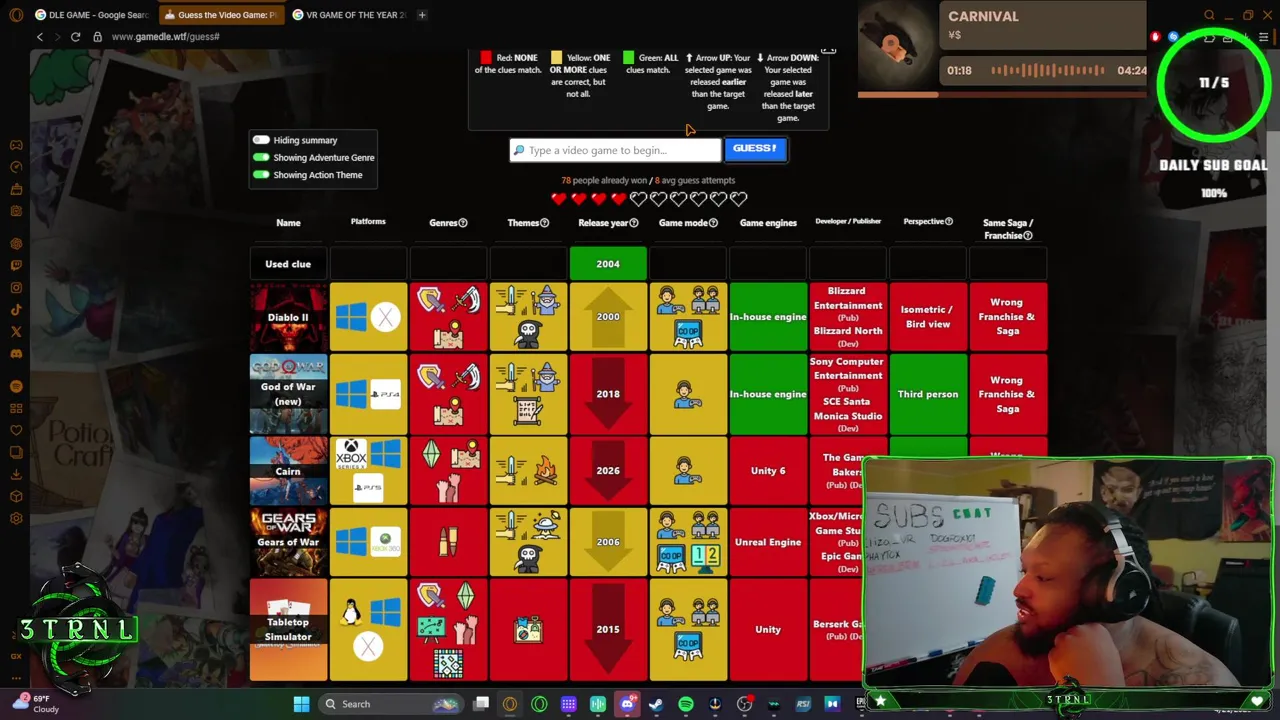Click site lock icon in address bar
The image size is (1280, 720).
[x=97, y=37]
